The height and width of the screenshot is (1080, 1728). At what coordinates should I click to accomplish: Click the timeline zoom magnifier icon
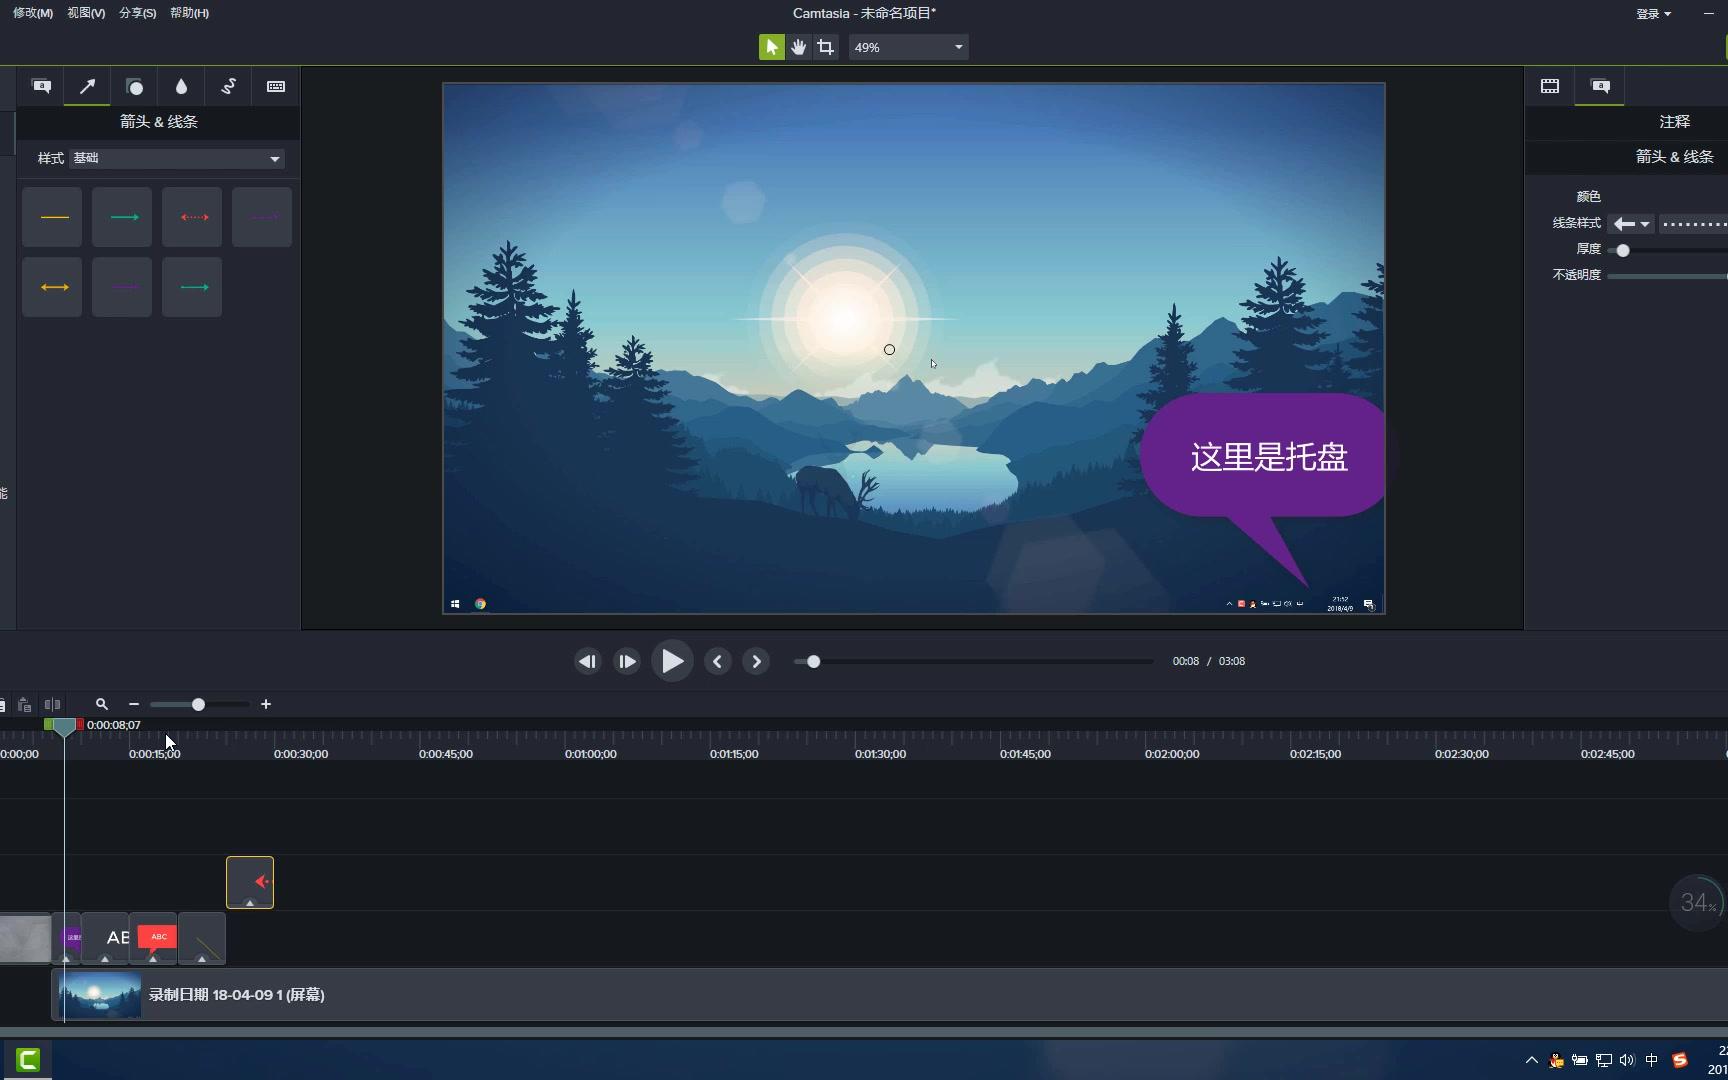click(x=101, y=705)
